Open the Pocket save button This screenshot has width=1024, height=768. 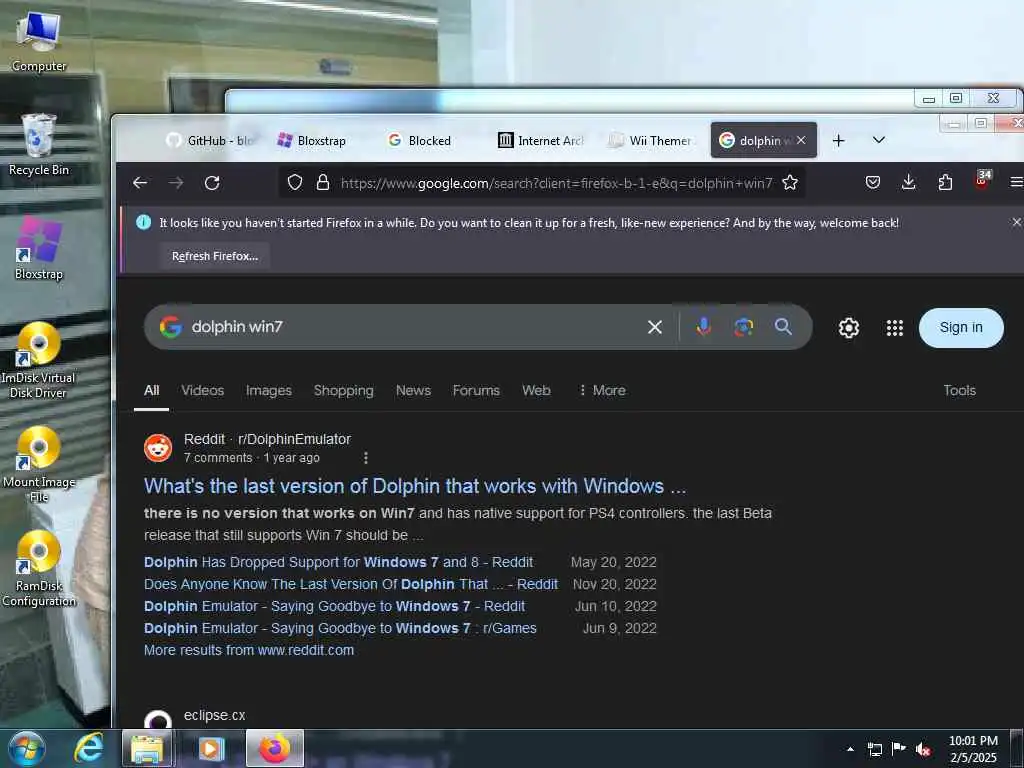pos(872,183)
